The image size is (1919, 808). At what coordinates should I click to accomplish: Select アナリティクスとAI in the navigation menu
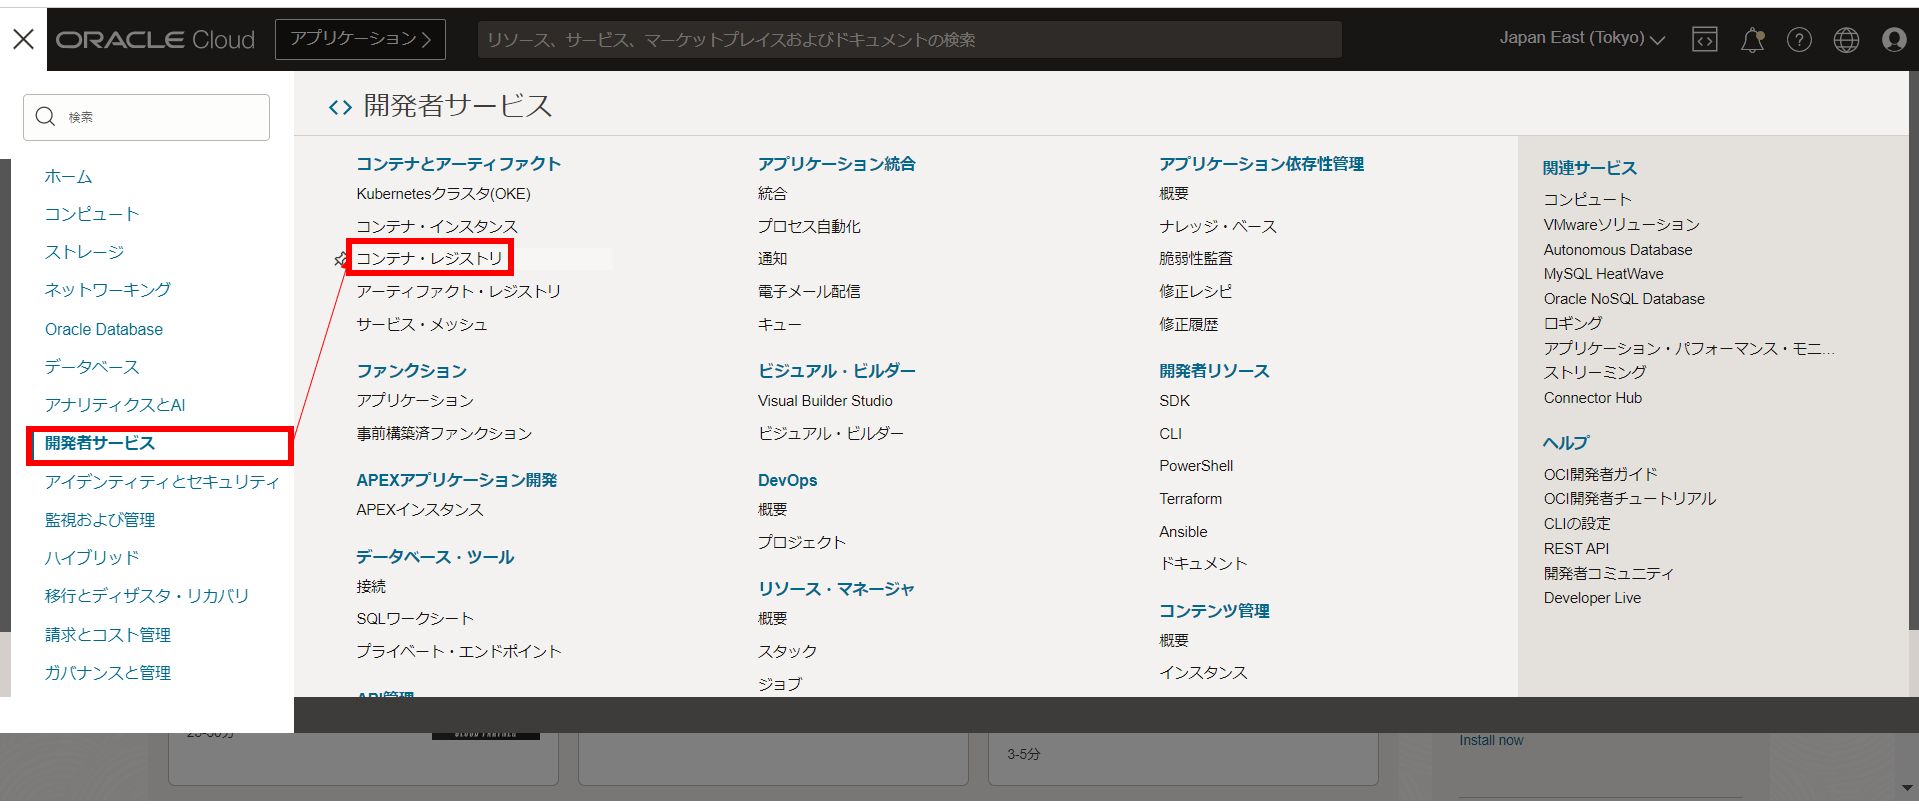pos(115,405)
